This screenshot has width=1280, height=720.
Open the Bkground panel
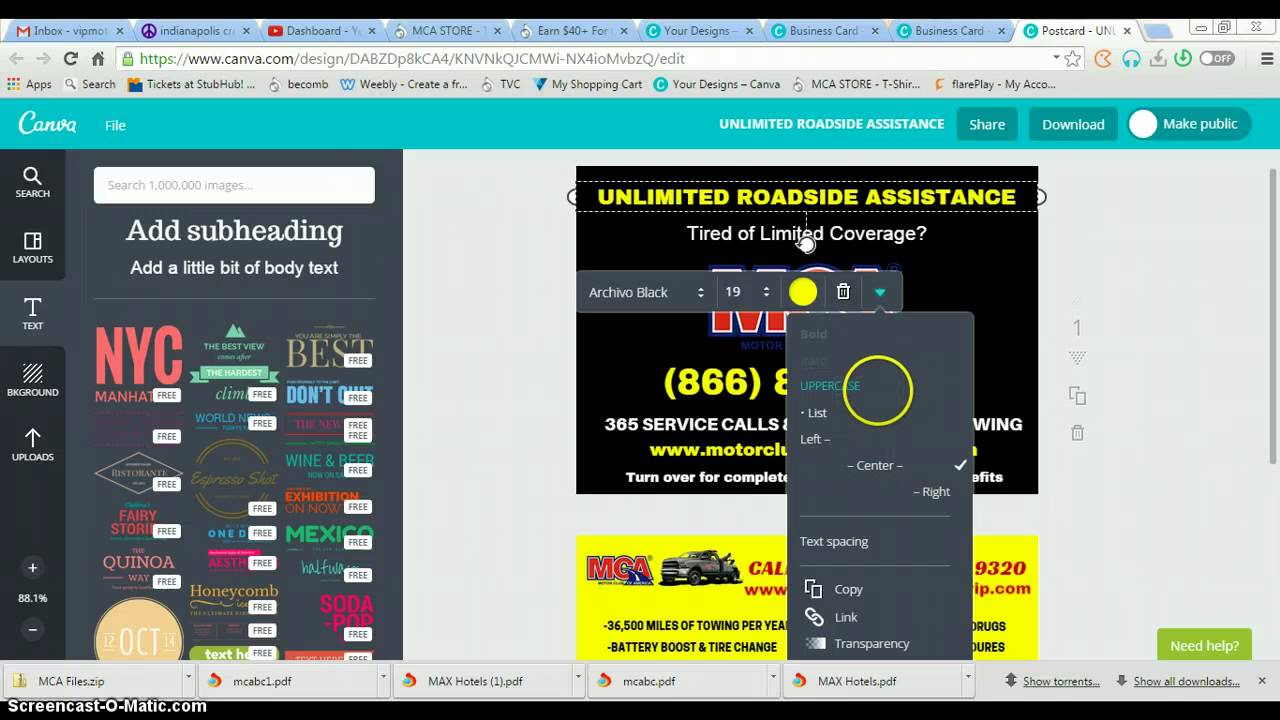pyautogui.click(x=32, y=380)
